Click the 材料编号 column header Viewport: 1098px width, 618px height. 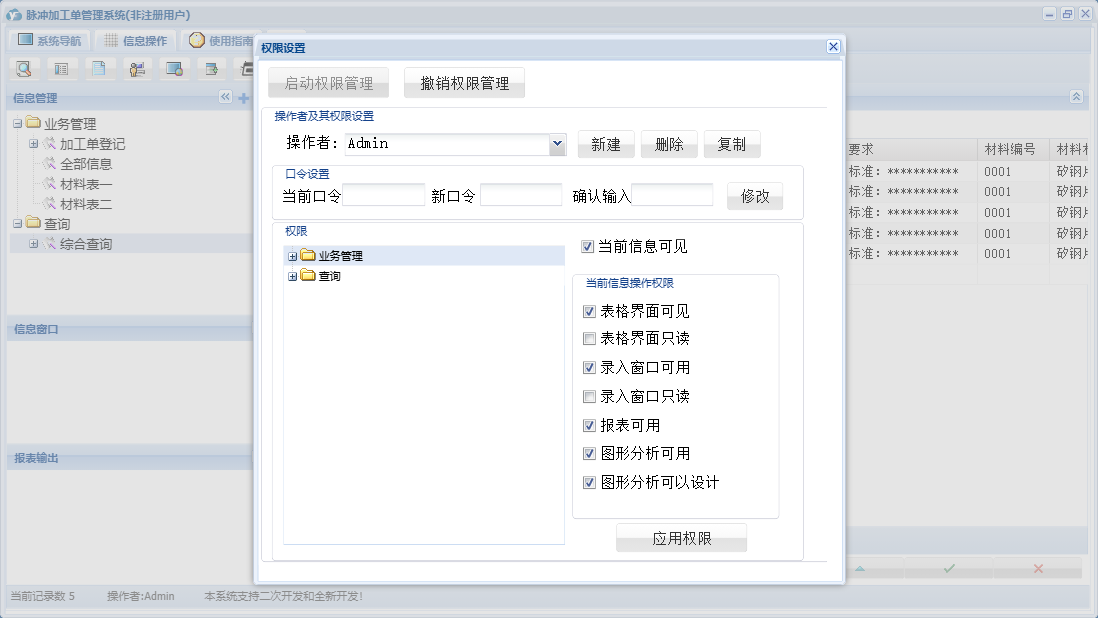pos(1013,149)
